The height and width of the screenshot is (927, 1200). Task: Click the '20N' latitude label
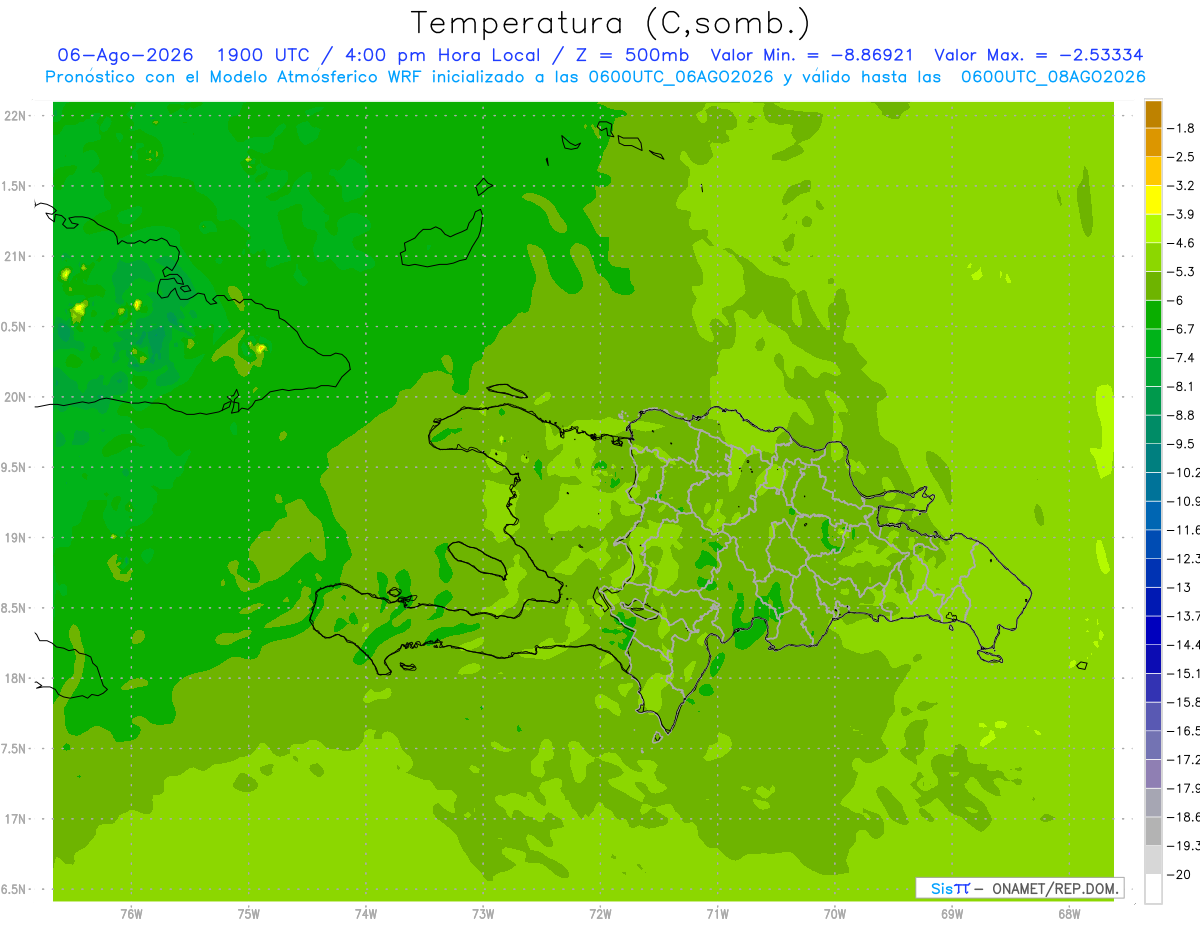click(15, 397)
